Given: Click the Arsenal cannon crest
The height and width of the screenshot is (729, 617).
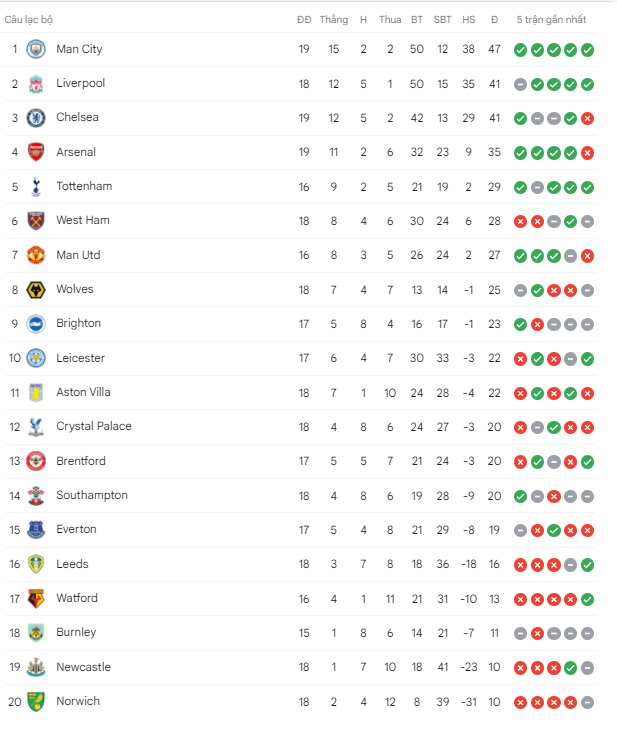Looking at the screenshot, I should tap(36, 152).
